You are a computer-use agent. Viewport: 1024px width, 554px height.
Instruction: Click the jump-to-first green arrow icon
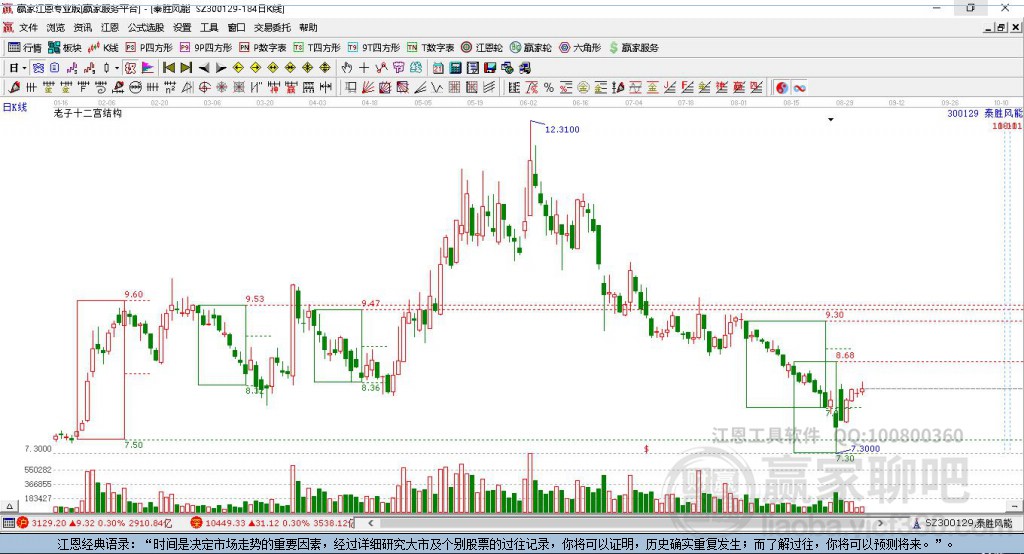click(168, 68)
